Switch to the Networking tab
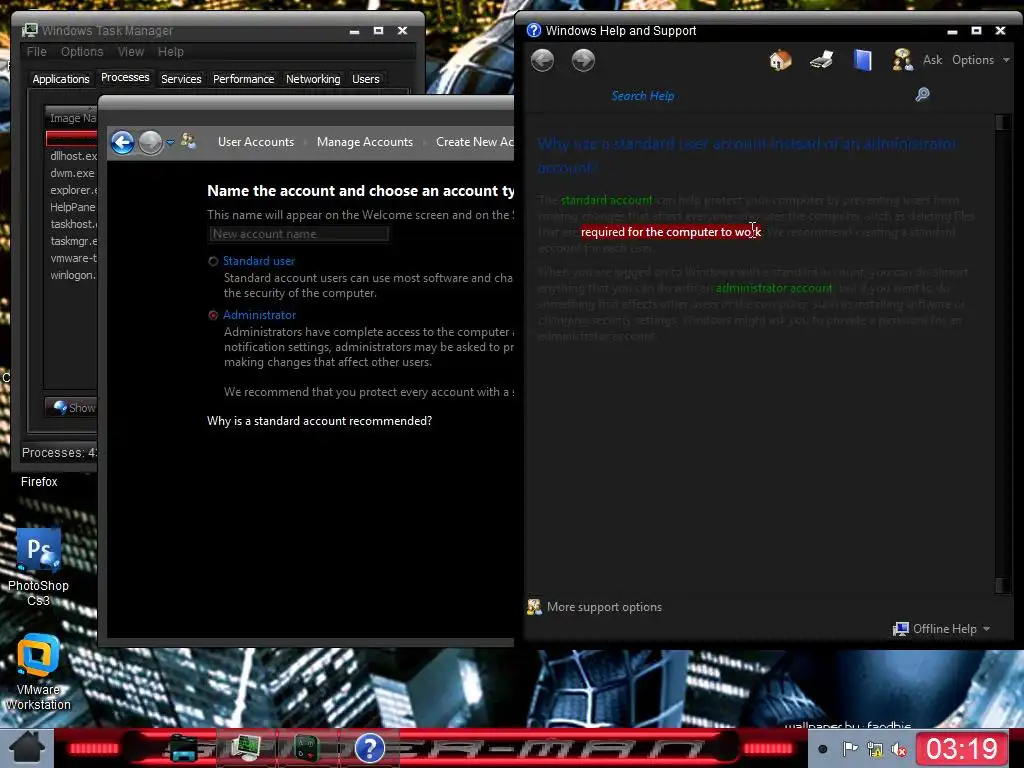Image resolution: width=1024 pixels, height=768 pixels. pyautogui.click(x=313, y=79)
